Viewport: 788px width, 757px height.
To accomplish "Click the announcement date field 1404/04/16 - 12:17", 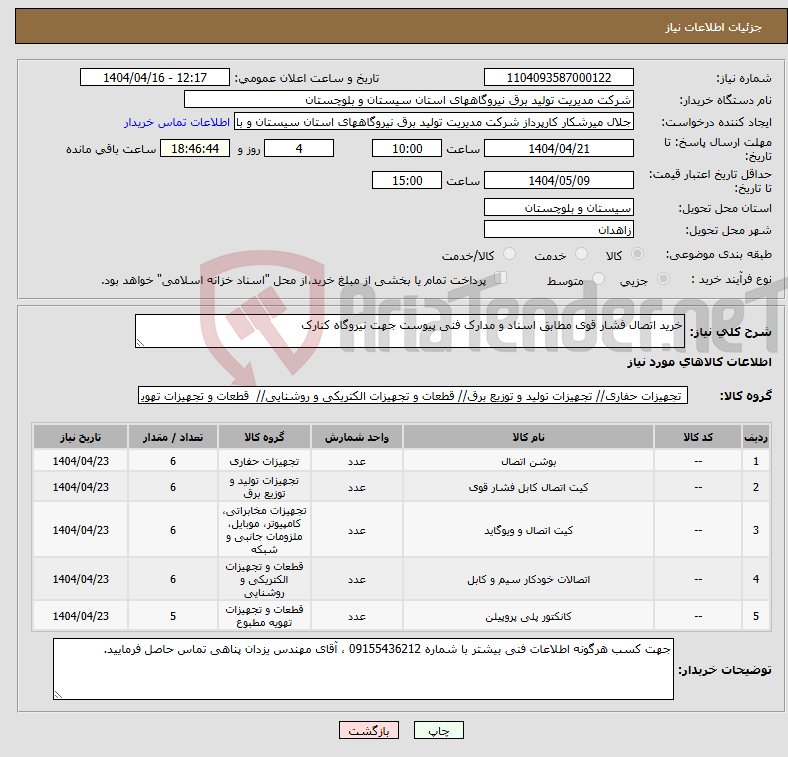I will point(155,77).
